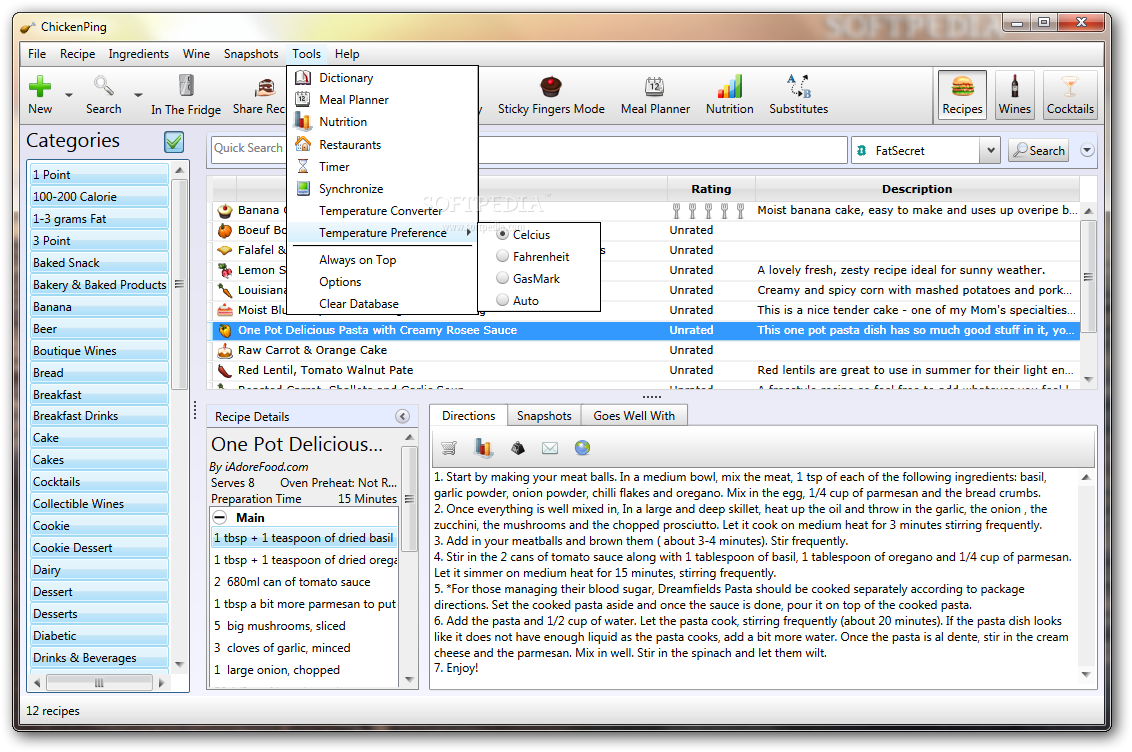Click the Search magnifying glass toolbar icon
Screen dimensions: 1132x752
coord(103,87)
